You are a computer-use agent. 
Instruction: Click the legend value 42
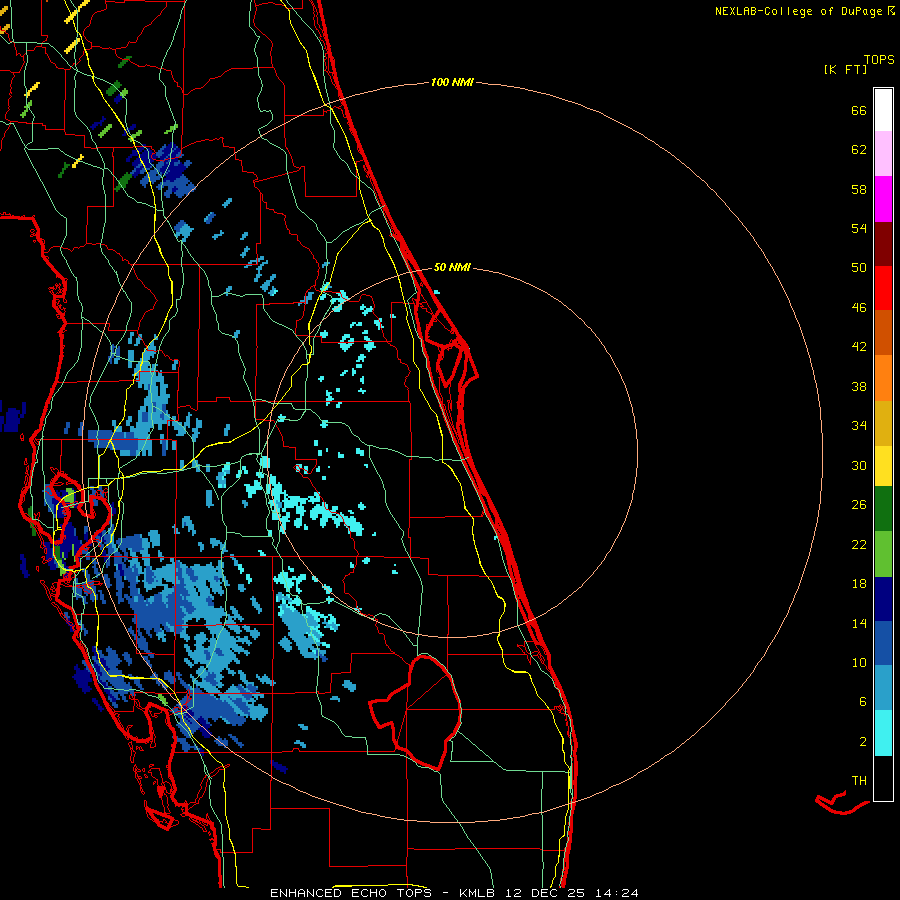pos(859,347)
